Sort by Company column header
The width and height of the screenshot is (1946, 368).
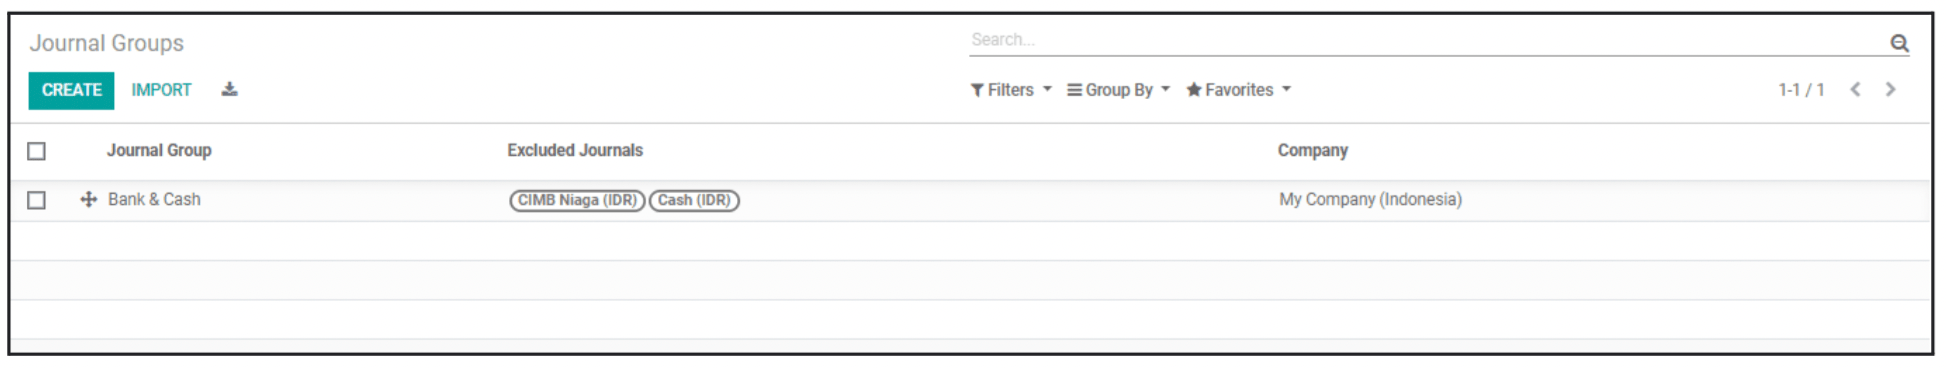1312,150
